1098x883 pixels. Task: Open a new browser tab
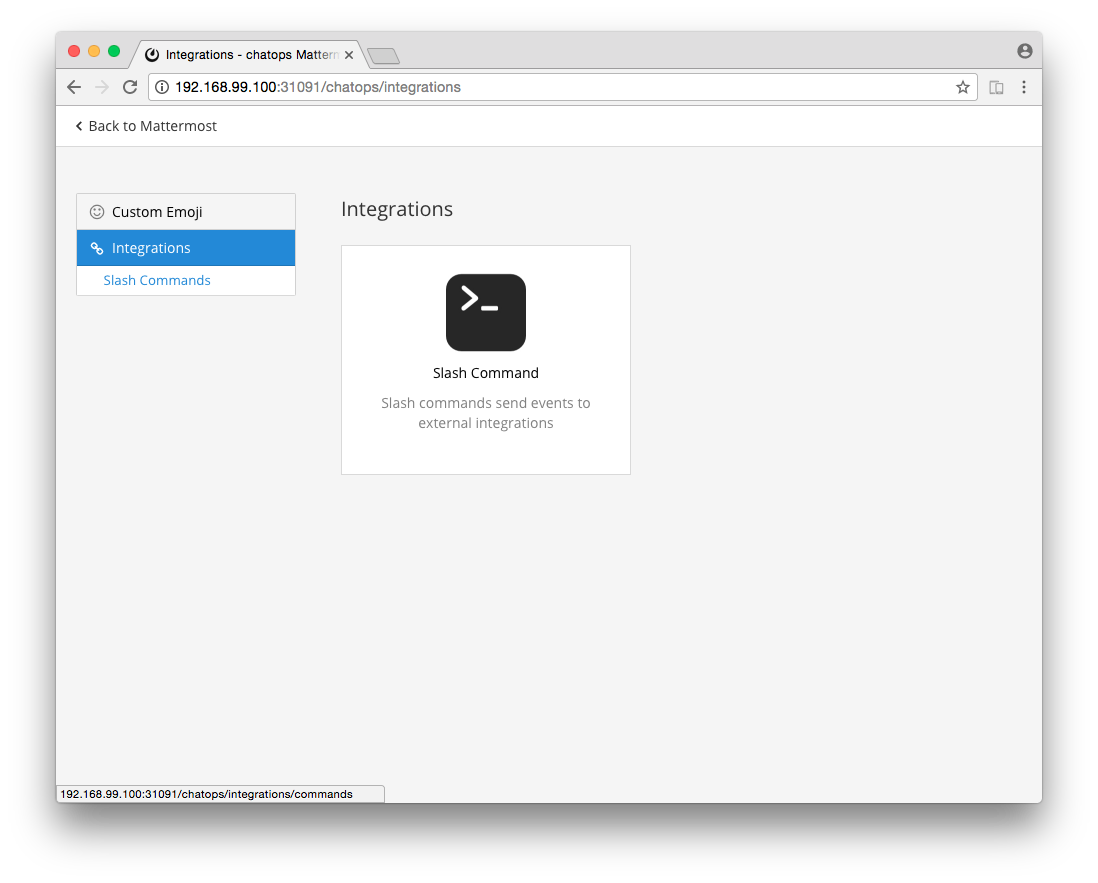383,56
